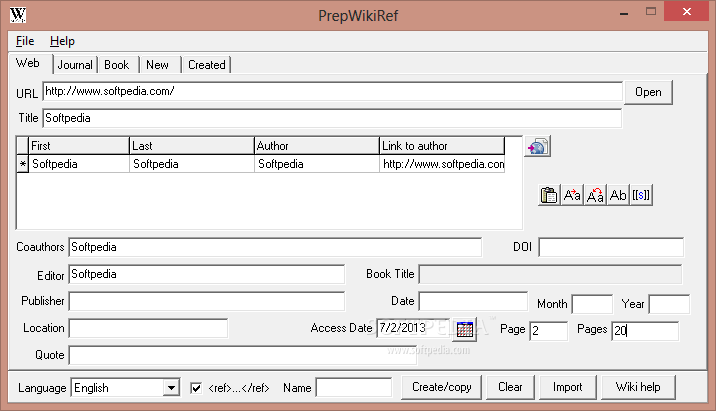Click the Page field containing 2
The image size is (716, 411).
548,331
